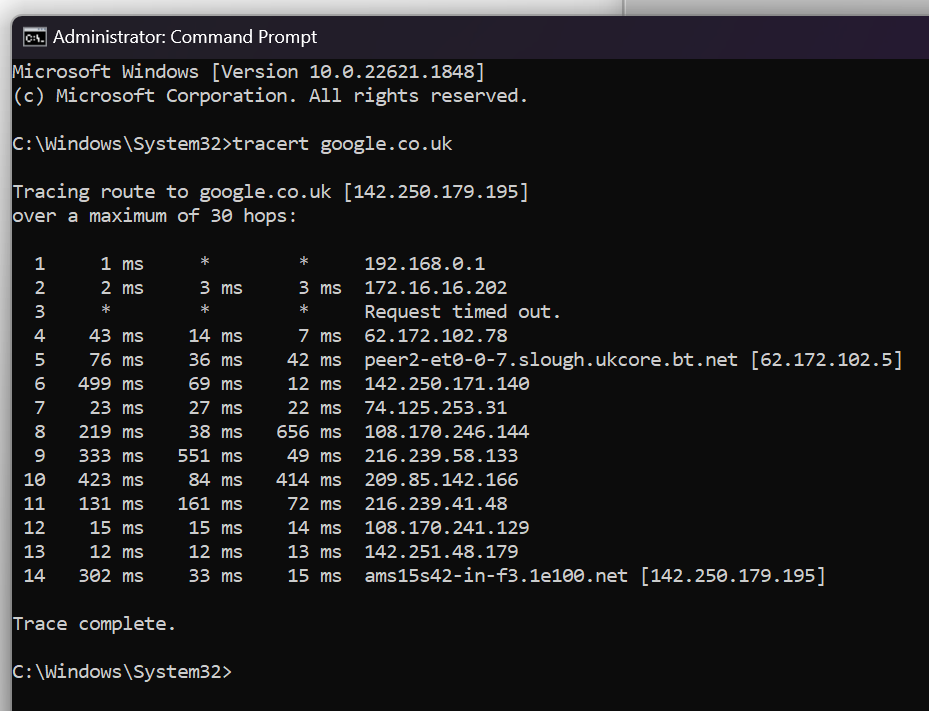Image resolution: width=929 pixels, height=711 pixels.
Task: Click IP address 74.125.253.31 at hop 7
Action: point(435,408)
